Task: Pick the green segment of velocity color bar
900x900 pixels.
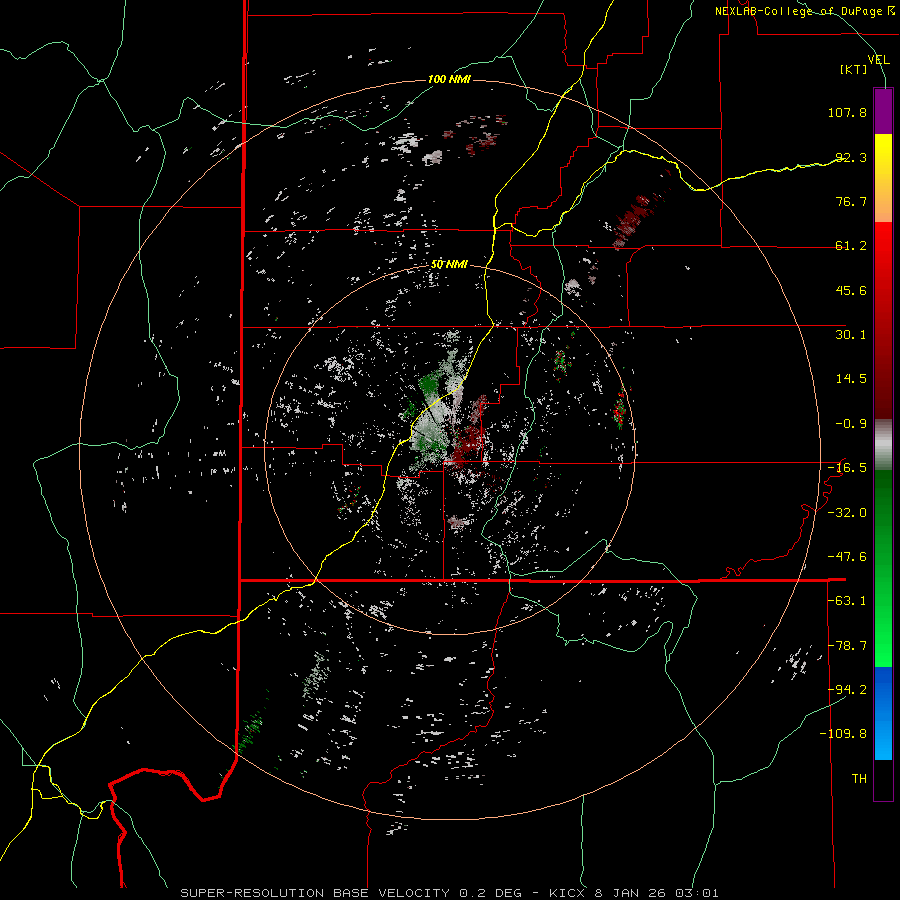Action: coord(883,568)
